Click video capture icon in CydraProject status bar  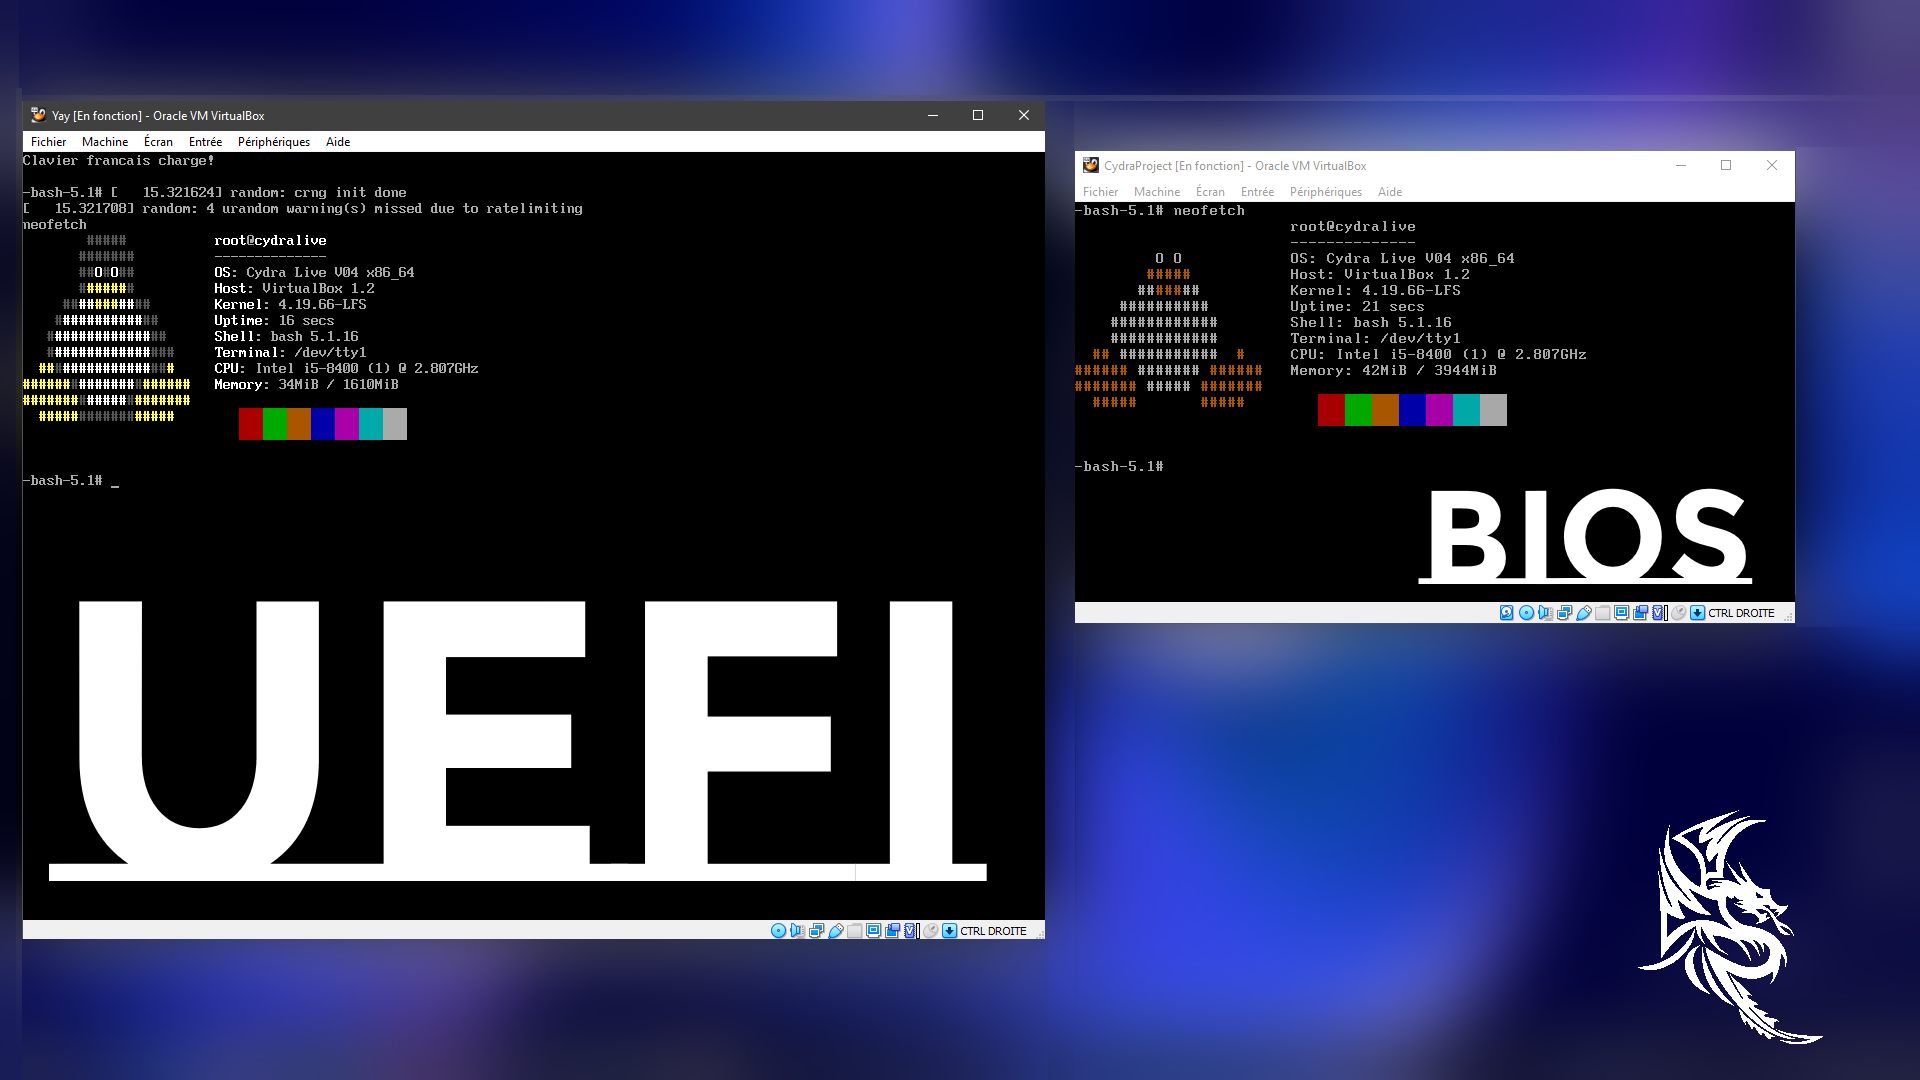[1640, 613]
